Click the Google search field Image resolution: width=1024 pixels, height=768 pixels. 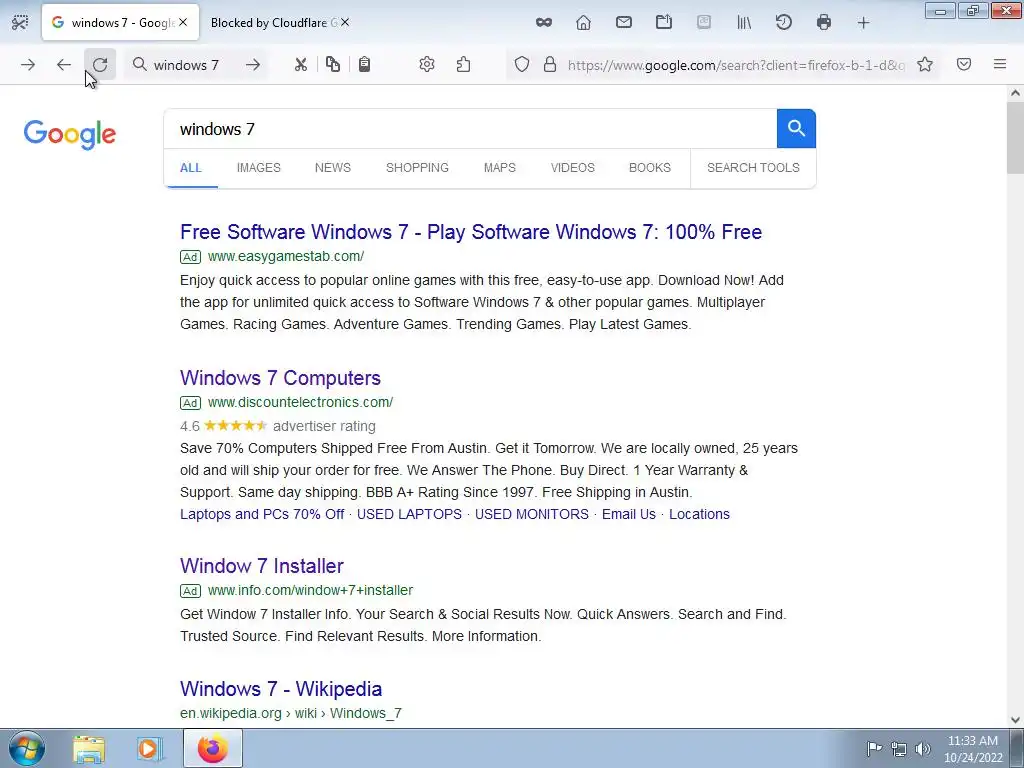tap(470, 129)
